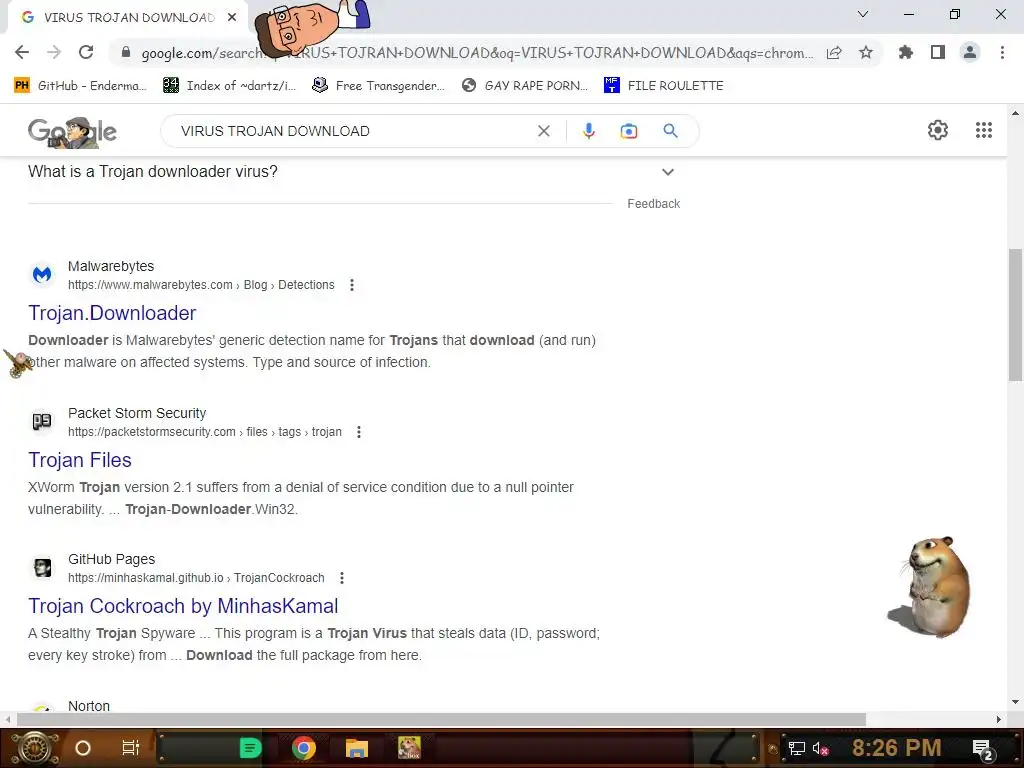Open the Chrome profile avatar
Screen dimensions: 1024x768
pos(970,52)
